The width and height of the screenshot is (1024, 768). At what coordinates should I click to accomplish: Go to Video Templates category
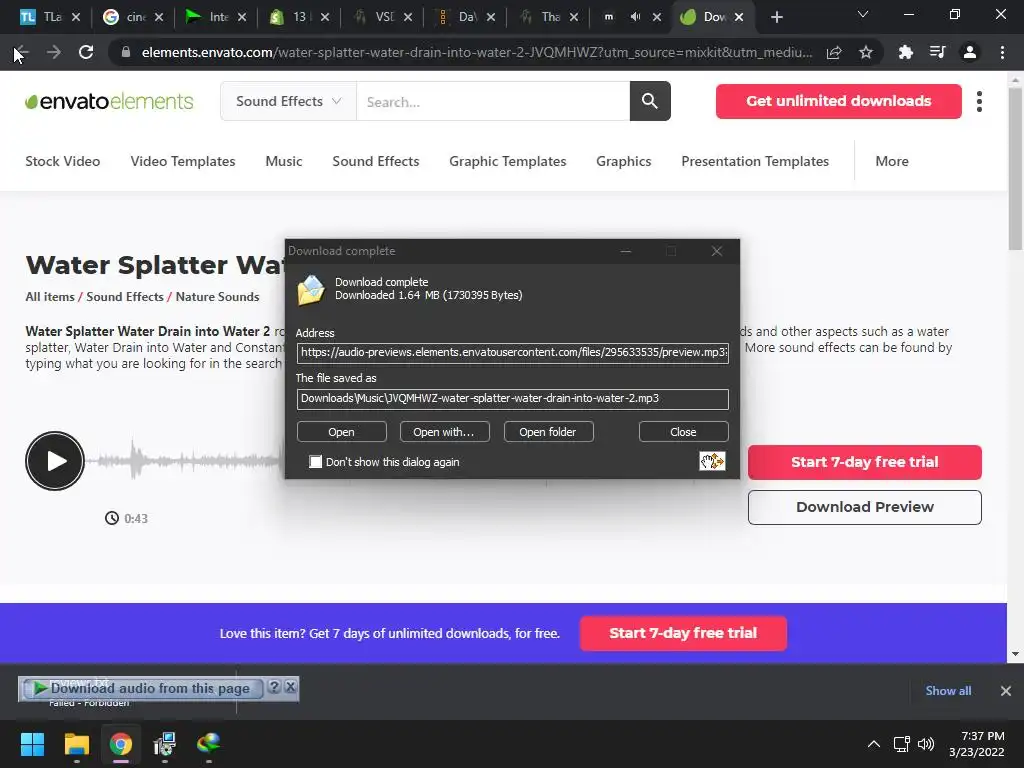pos(183,161)
